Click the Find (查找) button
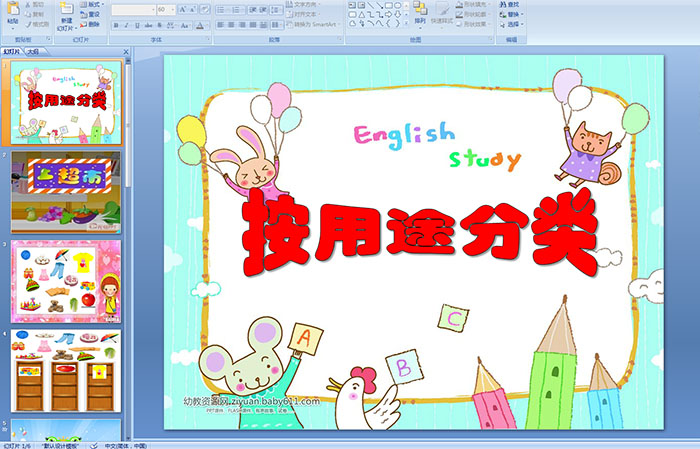 click(x=509, y=4)
